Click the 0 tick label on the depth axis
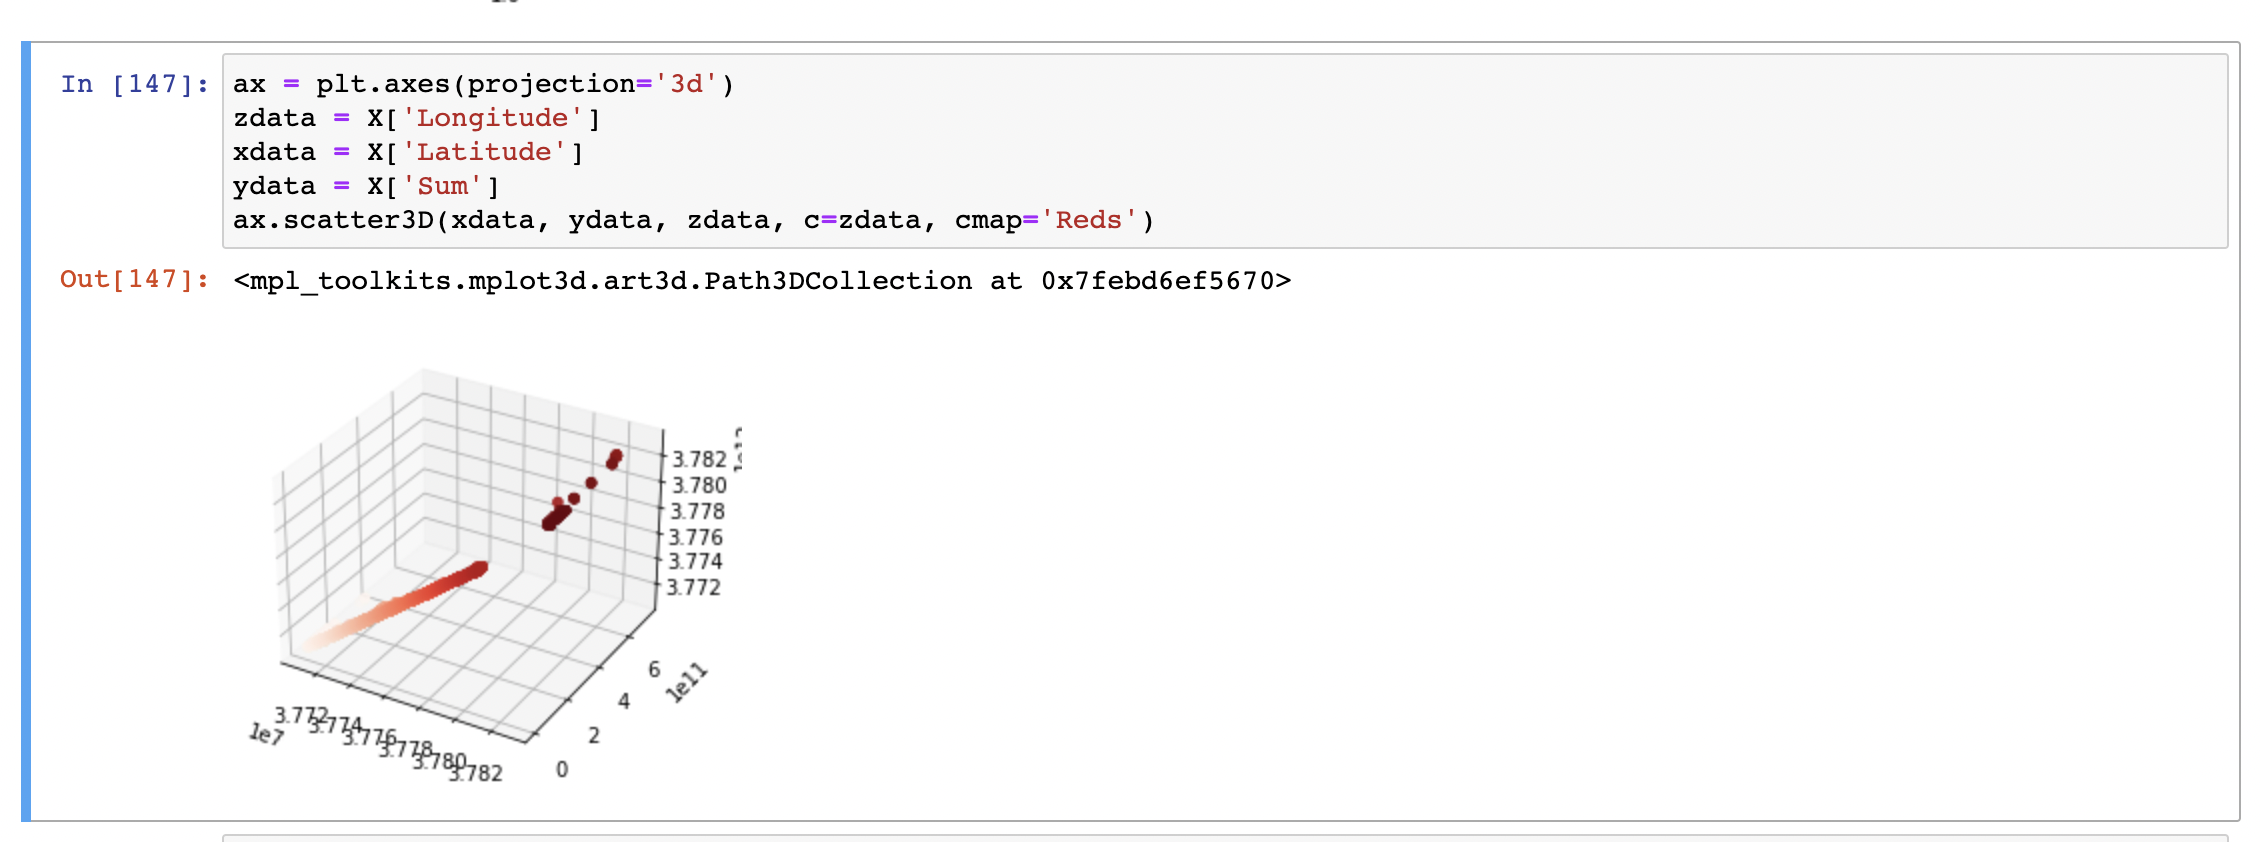The image size is (2260, 842). [x=562, y=769]
